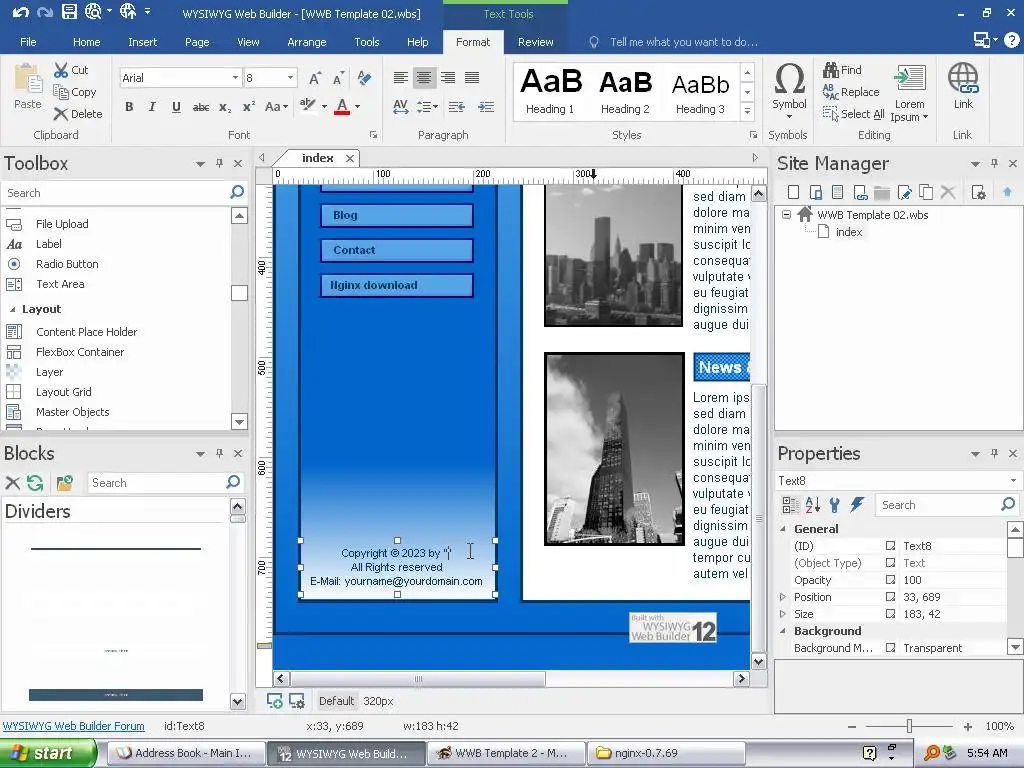
Task: Click new page icon in Site Manager
Action: (x=793, y=192)
